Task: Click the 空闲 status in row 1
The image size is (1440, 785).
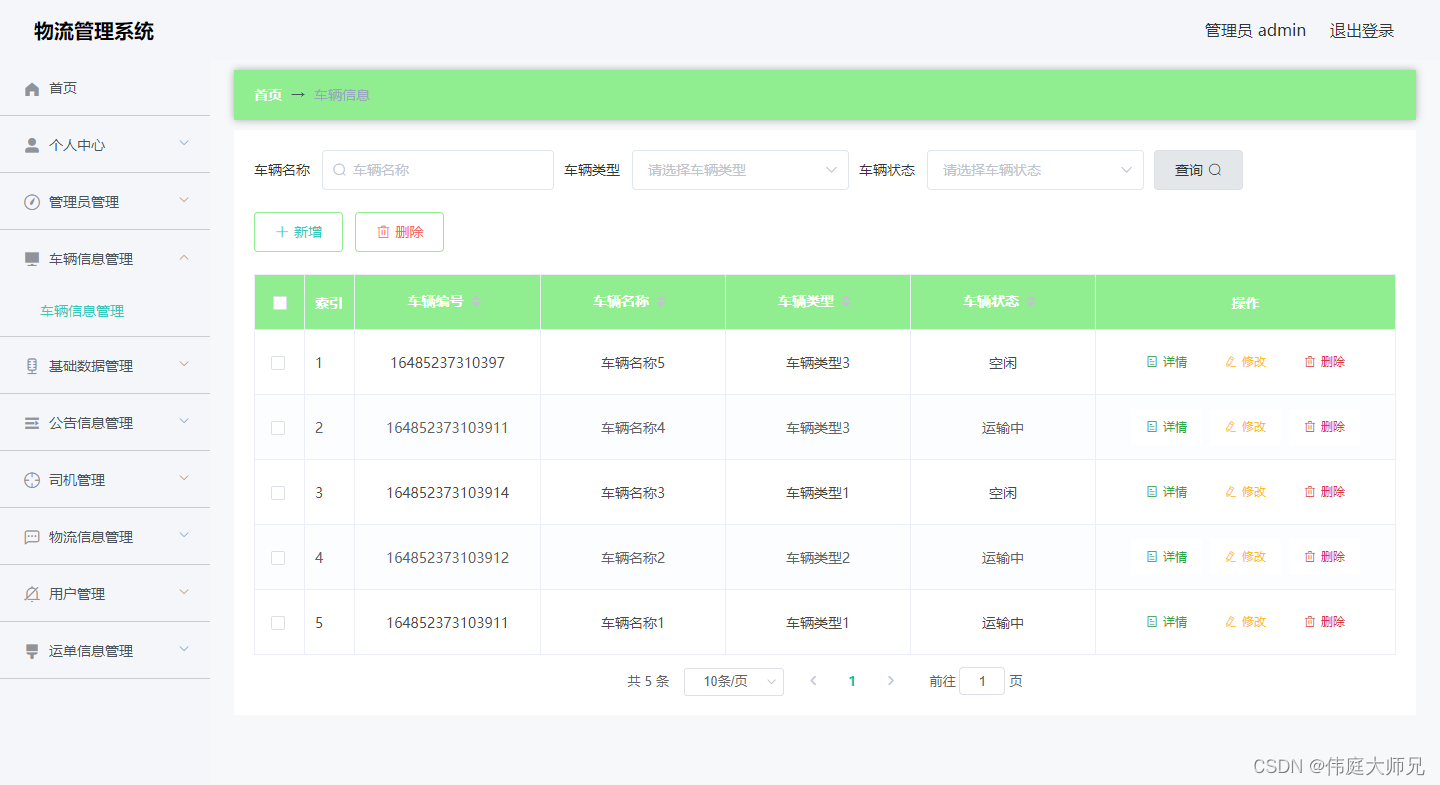Action: [1003, 363]
